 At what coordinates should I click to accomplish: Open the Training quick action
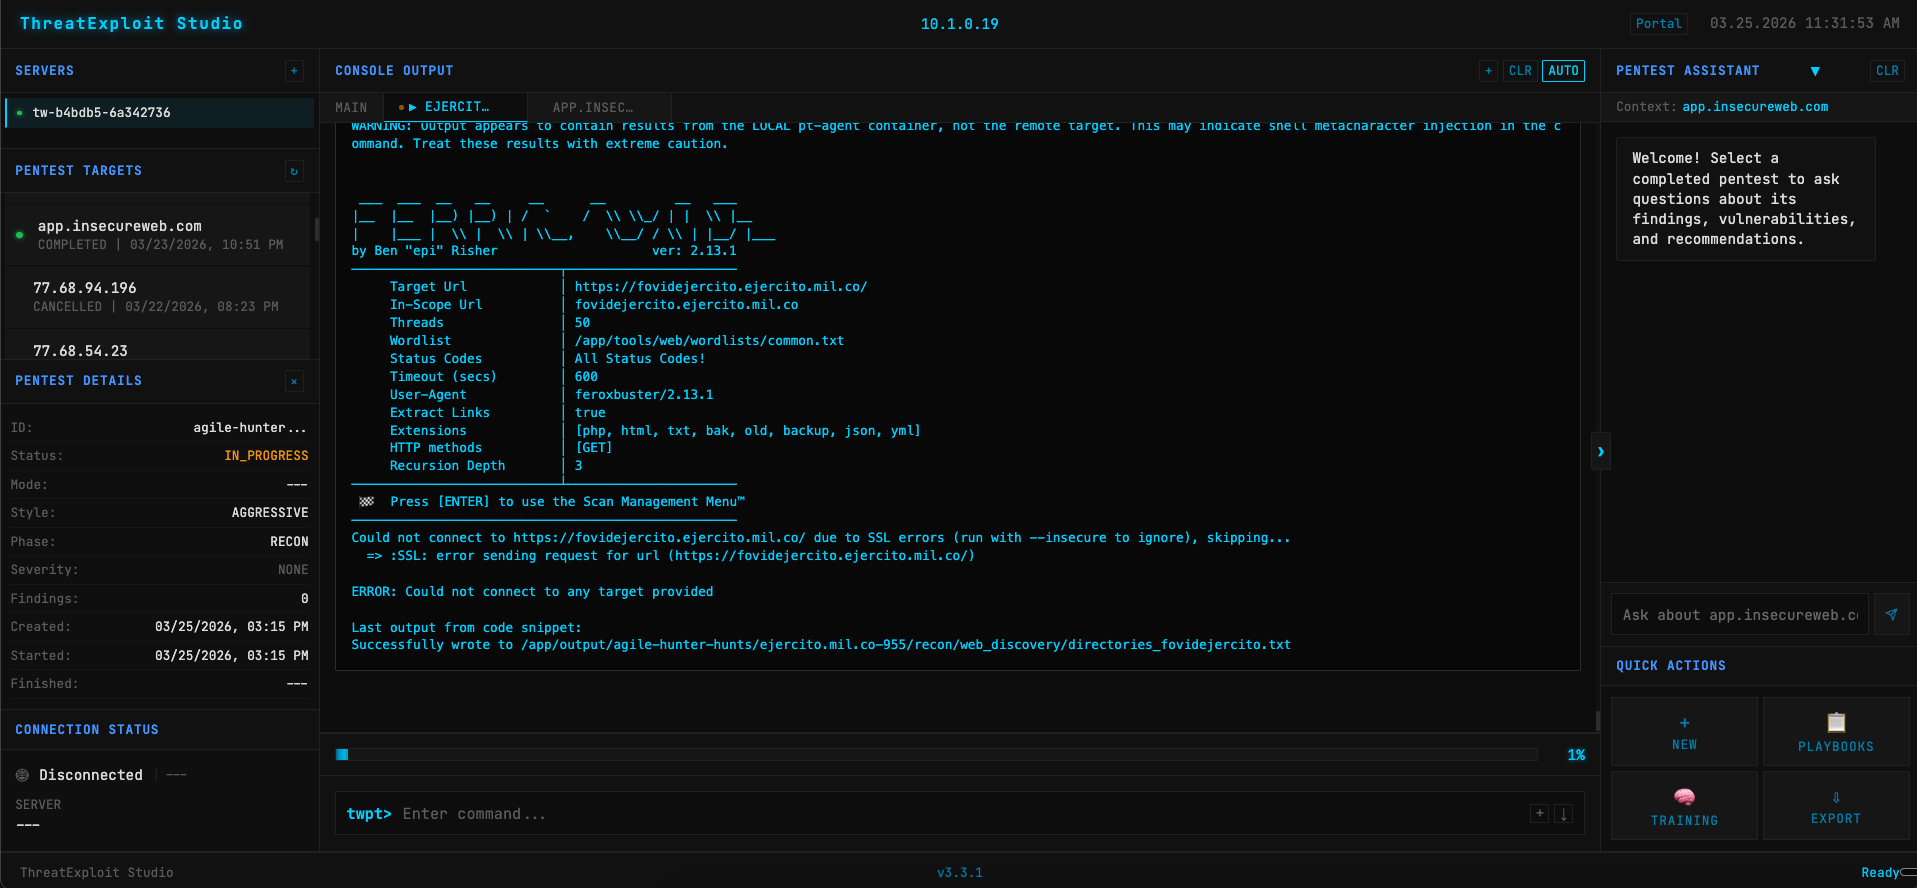click(x=1684, y=806)
